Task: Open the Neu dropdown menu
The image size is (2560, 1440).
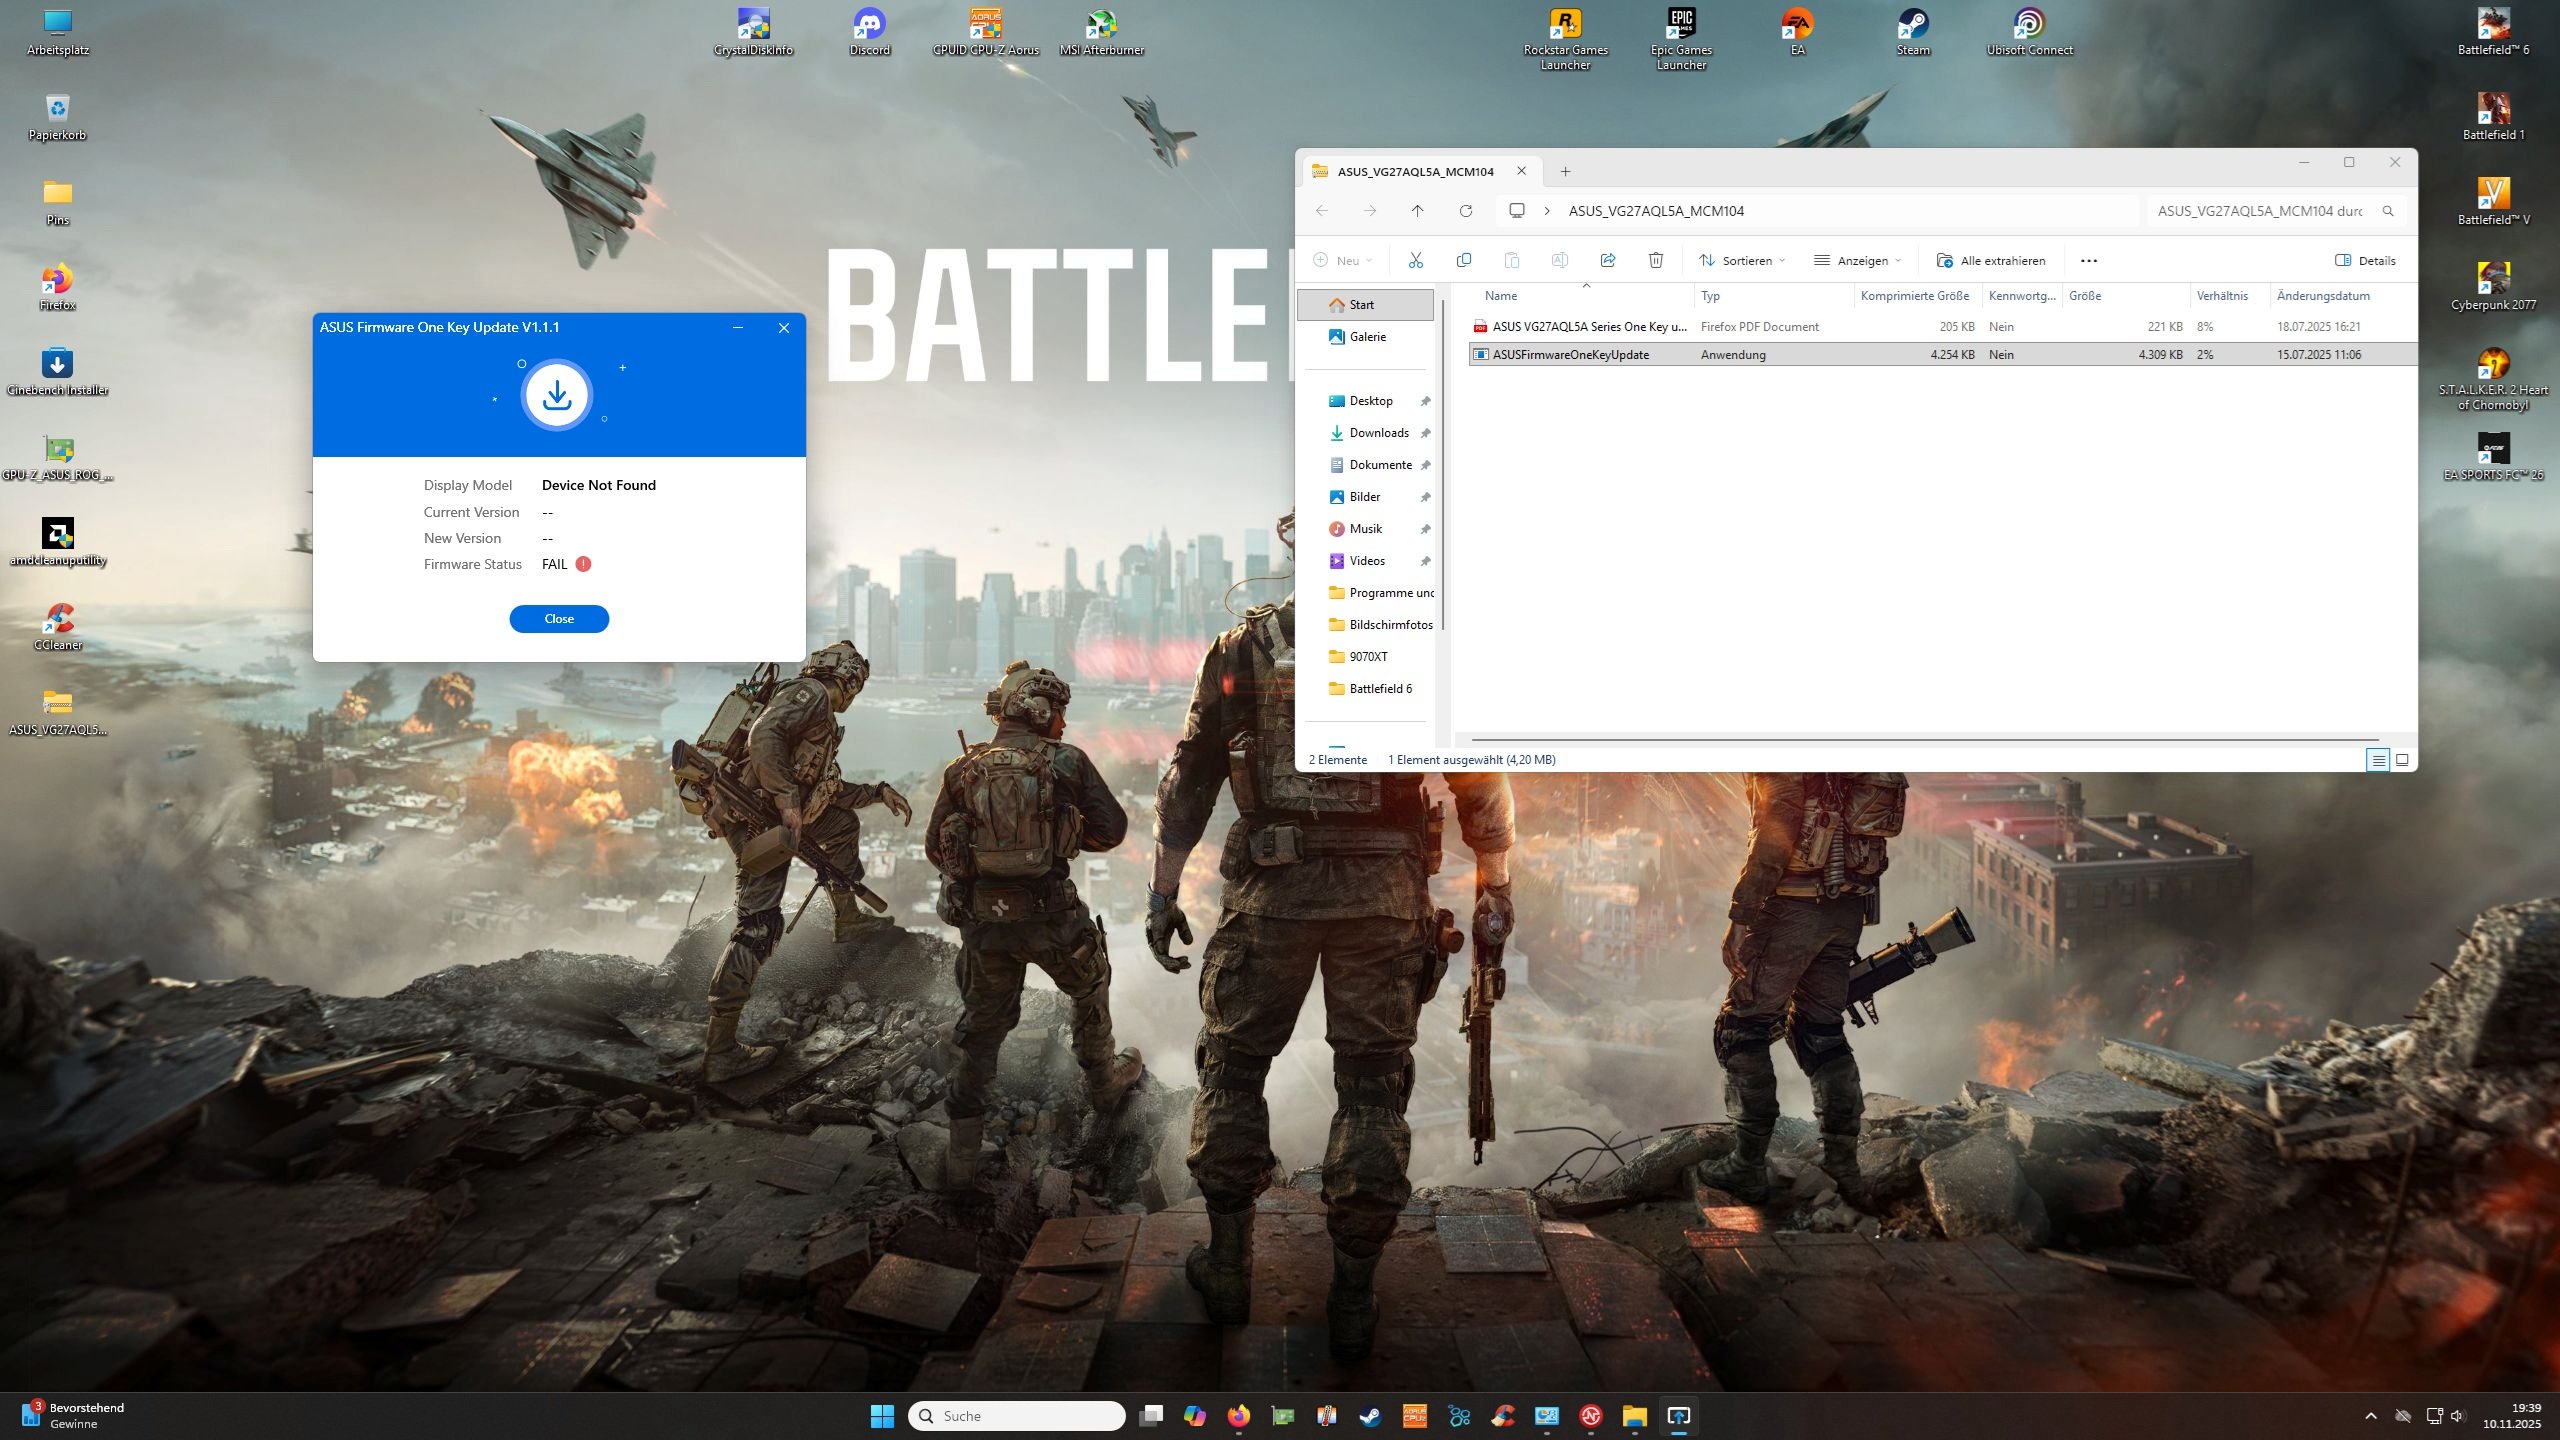Action: [1342, 261]
